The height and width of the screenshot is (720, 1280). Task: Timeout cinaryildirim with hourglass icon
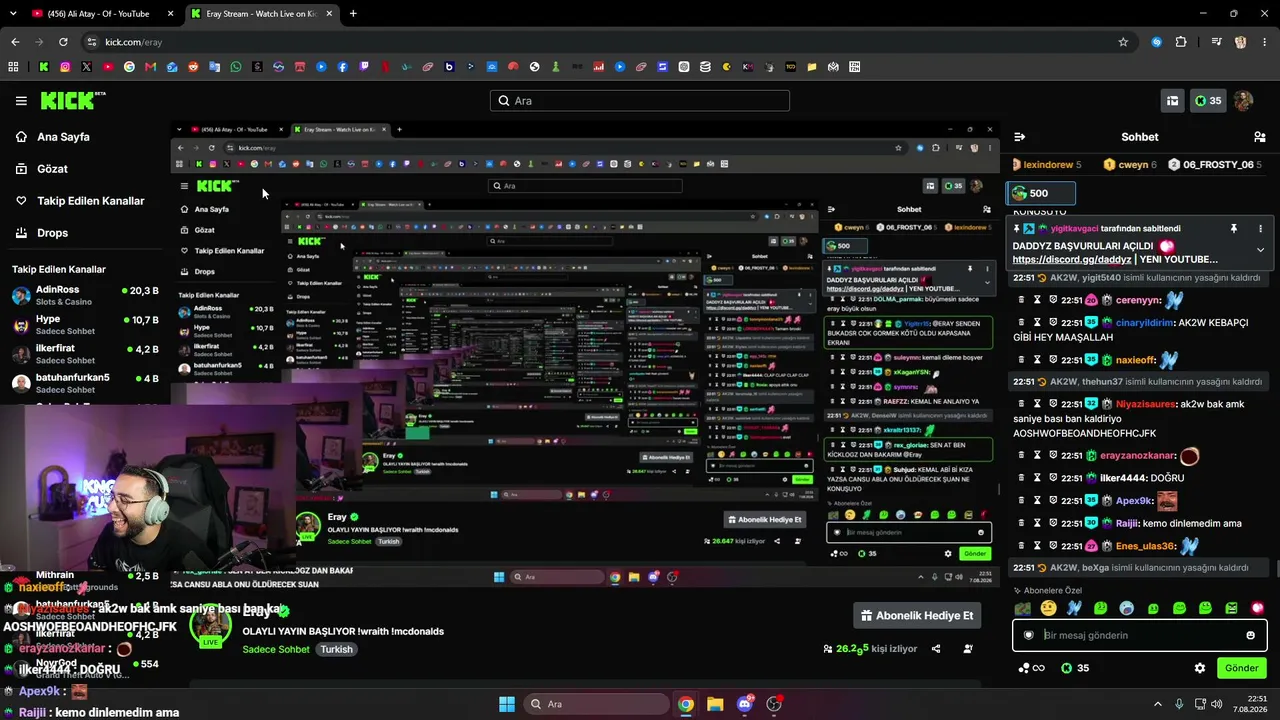pos(1037,322)
